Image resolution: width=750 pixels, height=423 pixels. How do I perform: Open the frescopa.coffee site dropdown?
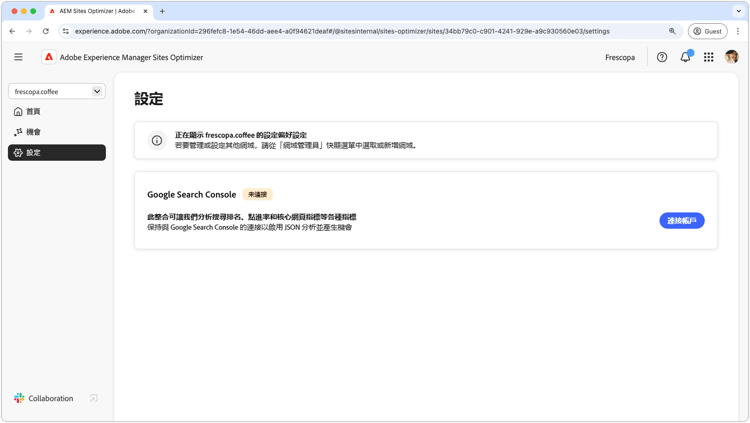[x=57, y=91]
